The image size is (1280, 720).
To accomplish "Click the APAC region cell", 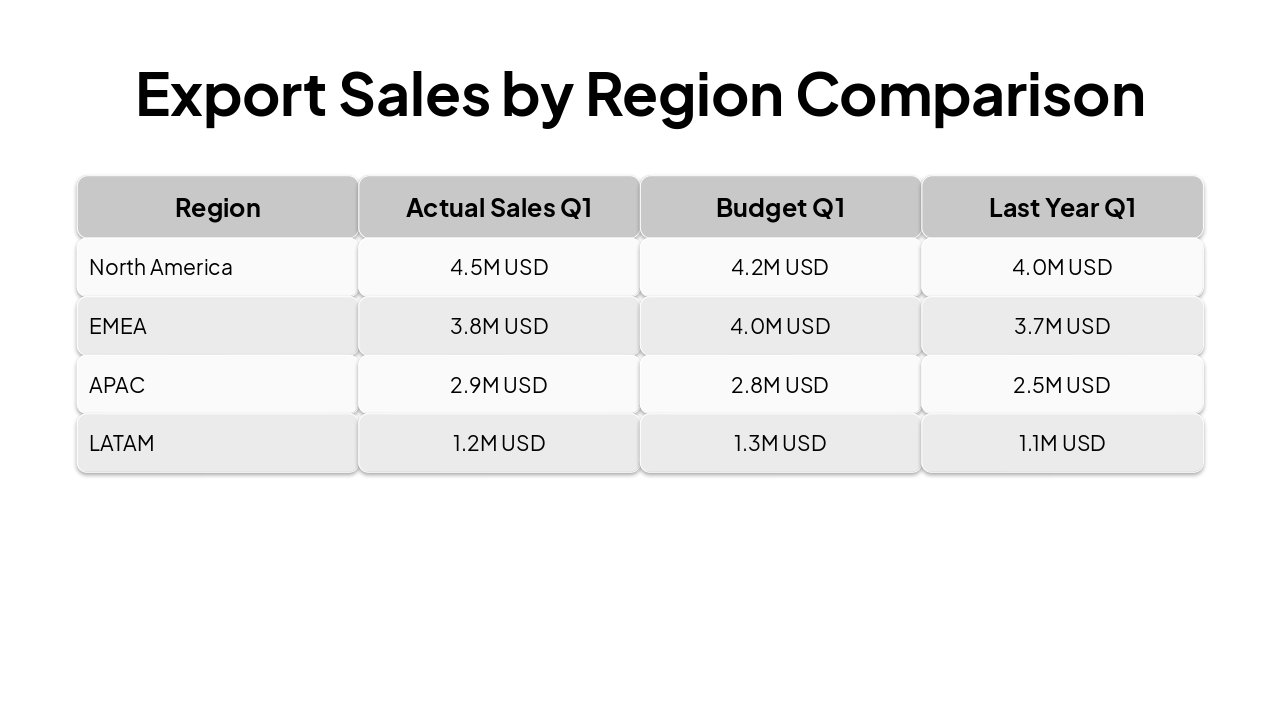I will 117,385.
